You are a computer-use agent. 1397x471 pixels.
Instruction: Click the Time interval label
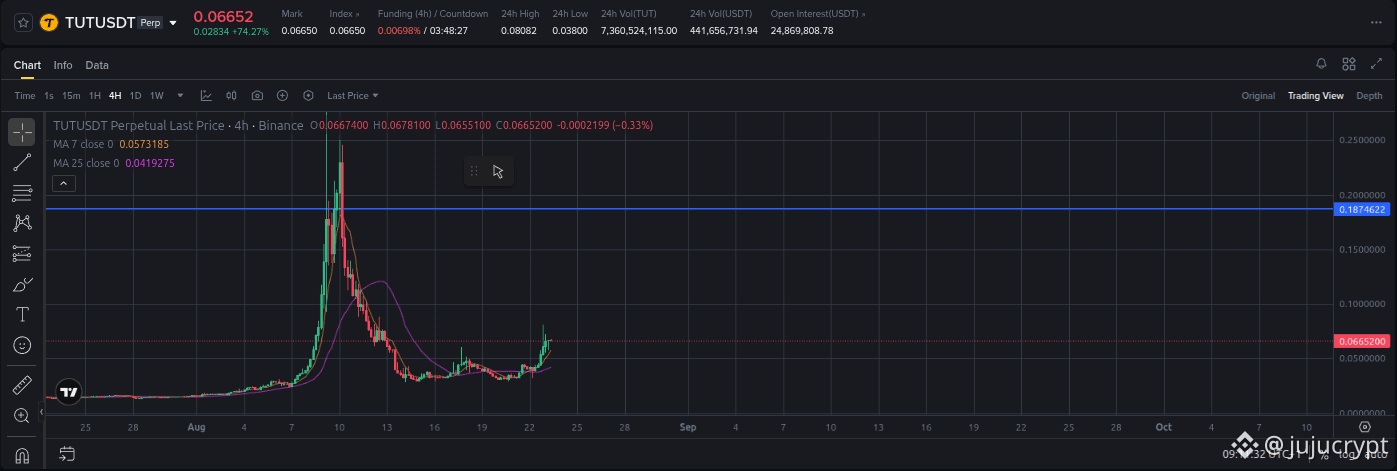[25, 96]
